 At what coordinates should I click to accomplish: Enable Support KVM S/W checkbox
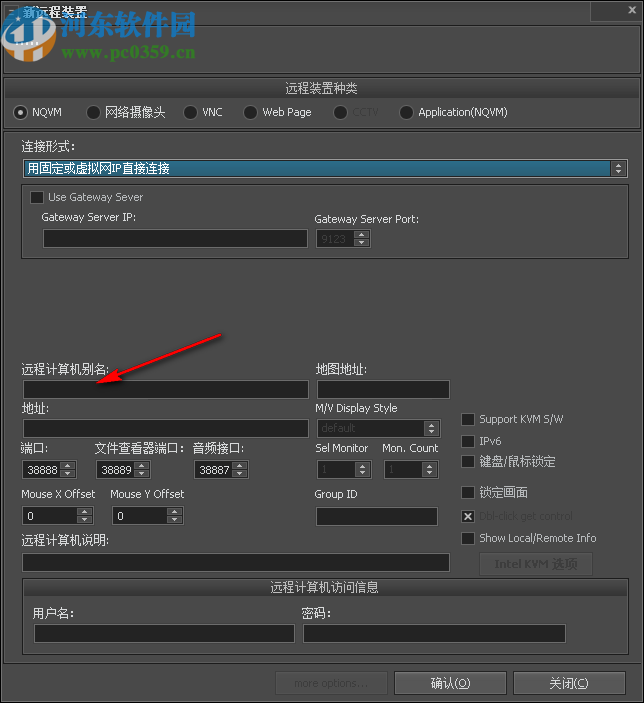click(468, 419)
